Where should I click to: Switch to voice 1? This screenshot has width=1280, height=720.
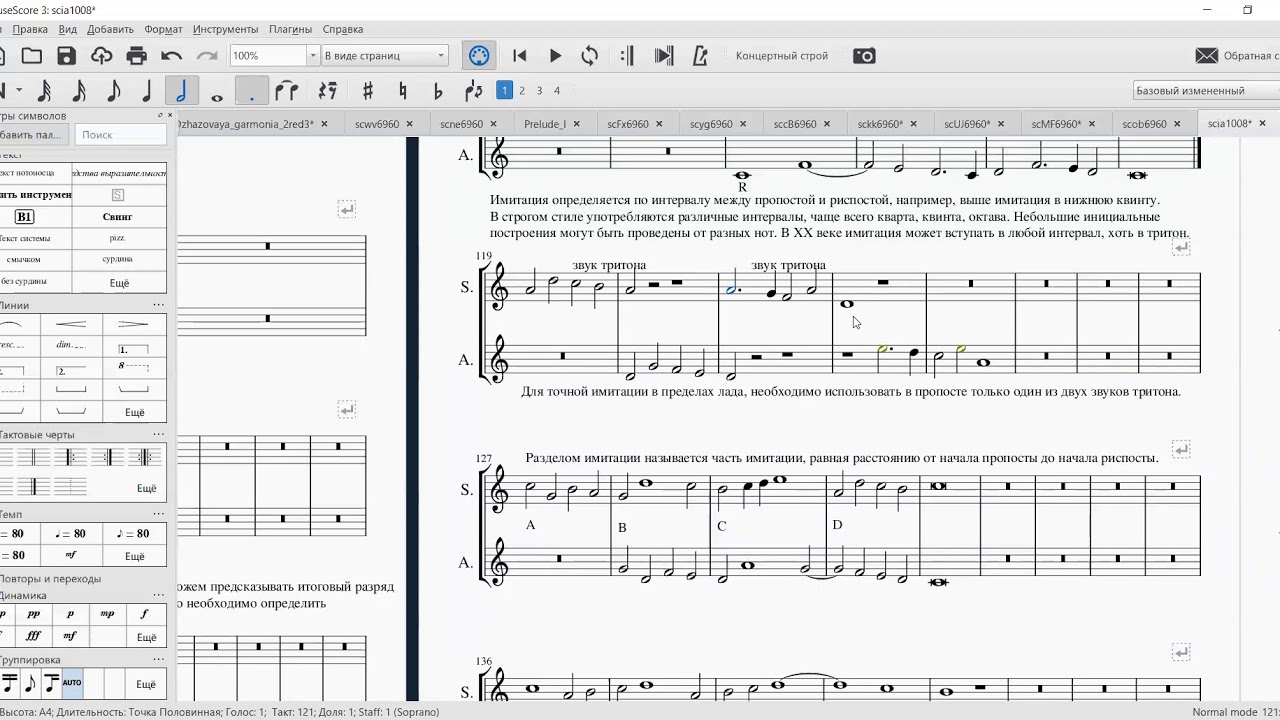pyautogui.click(x=505, y=90)
